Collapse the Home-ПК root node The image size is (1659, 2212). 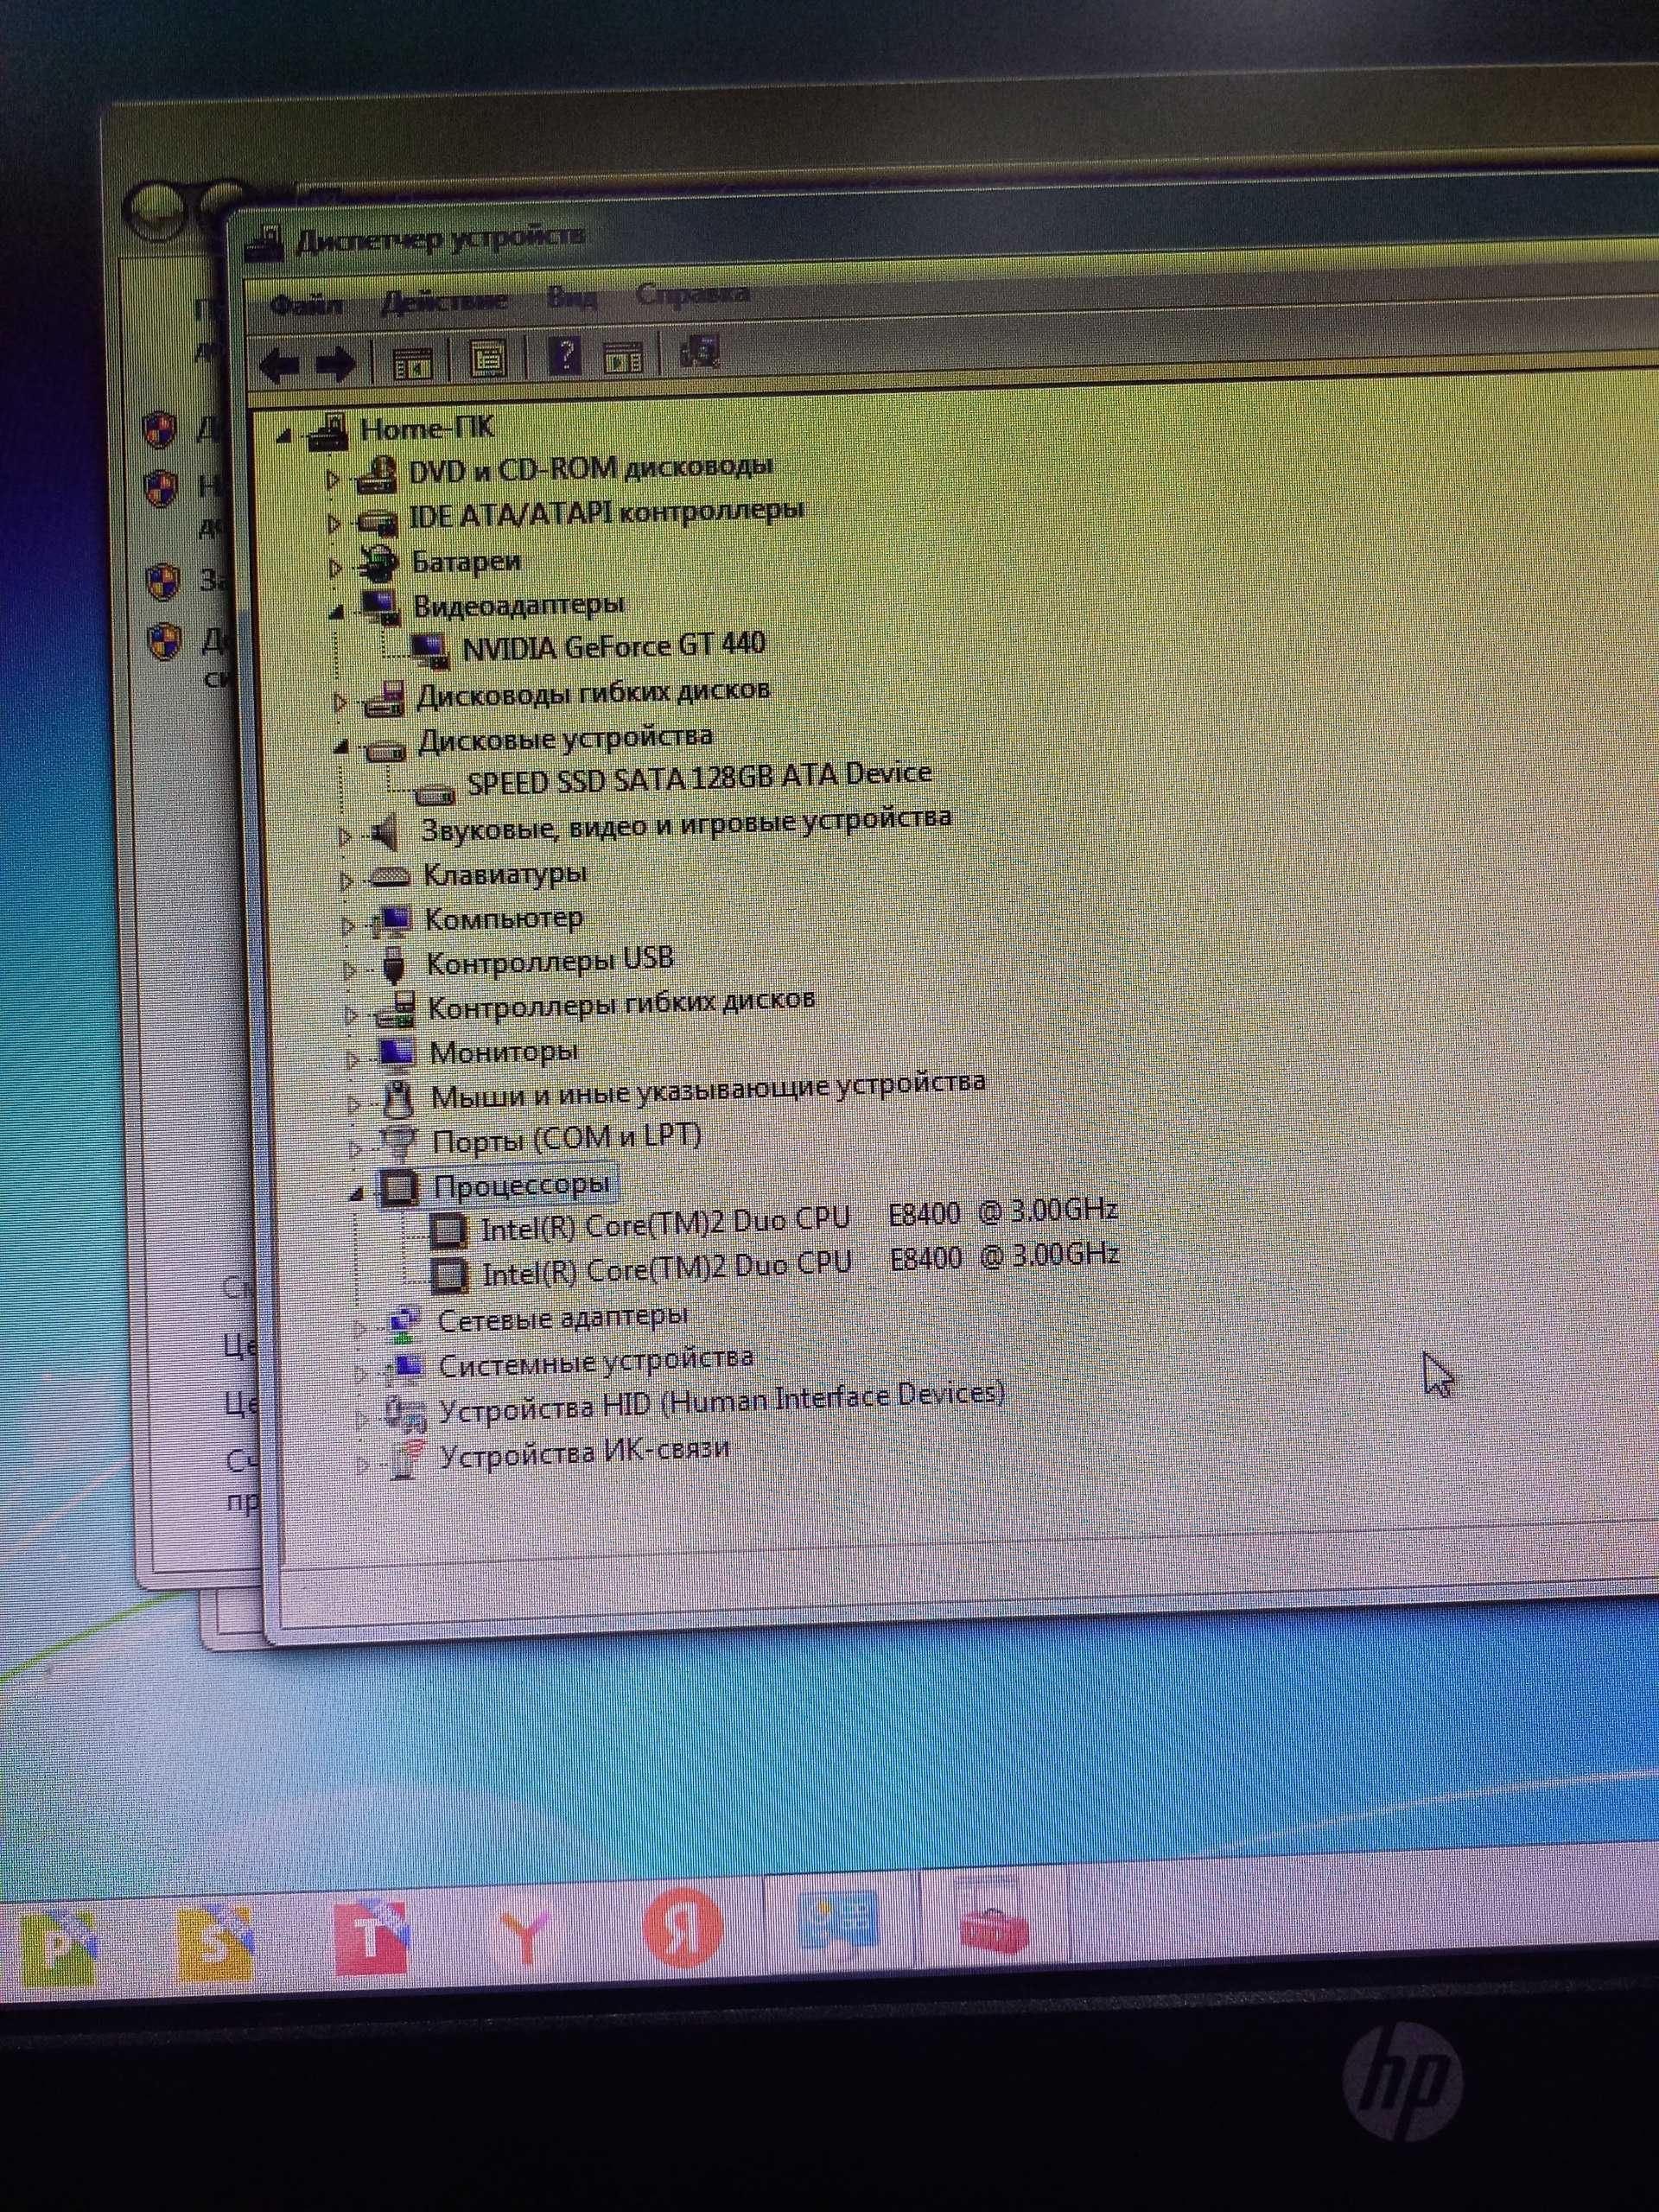click(284, 436)
